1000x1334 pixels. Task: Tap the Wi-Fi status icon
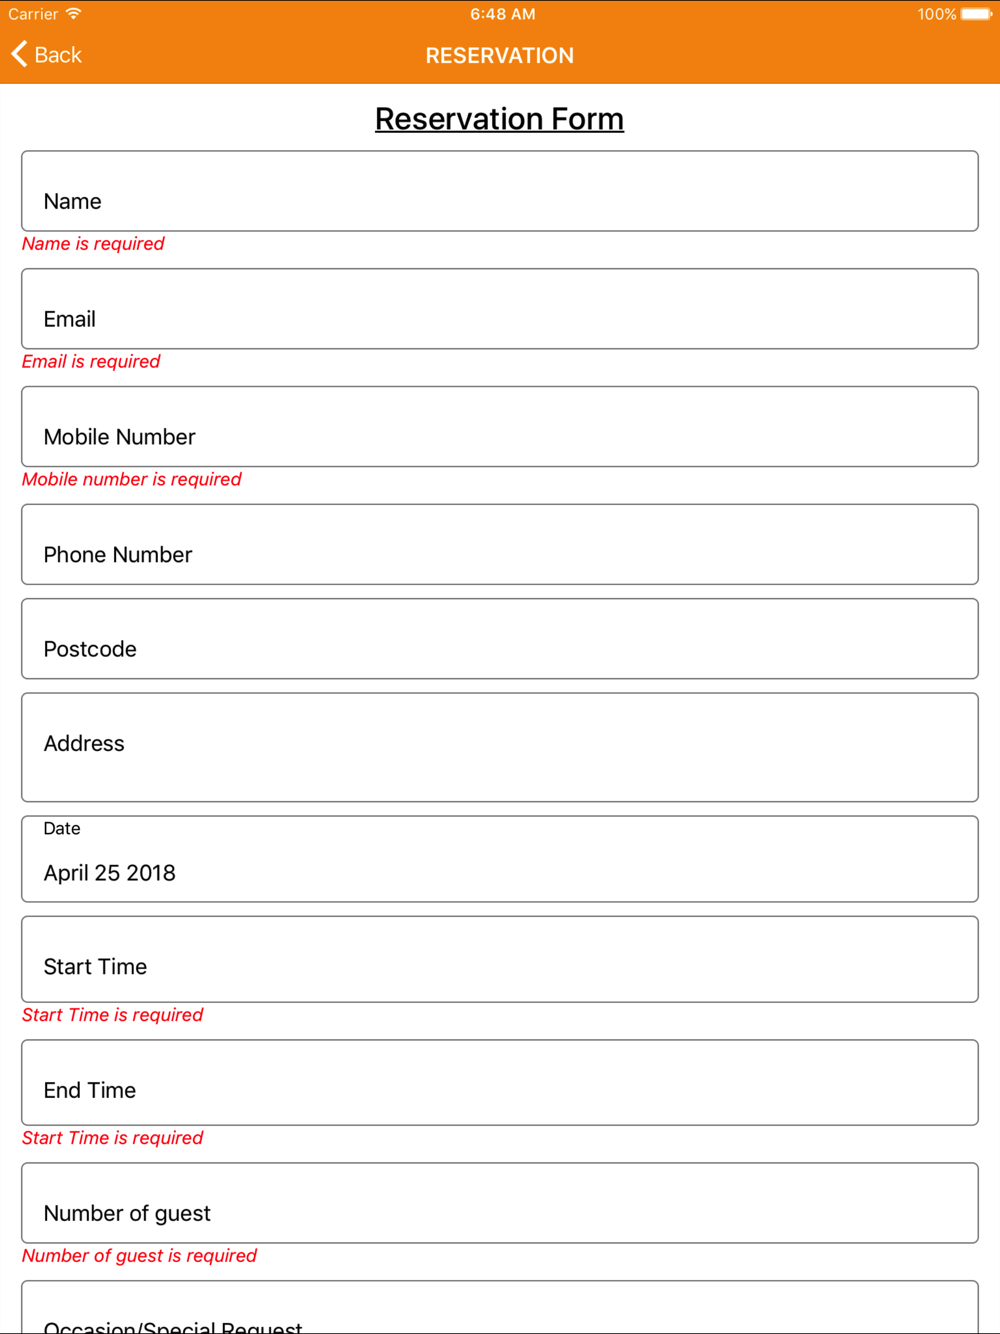73,14
